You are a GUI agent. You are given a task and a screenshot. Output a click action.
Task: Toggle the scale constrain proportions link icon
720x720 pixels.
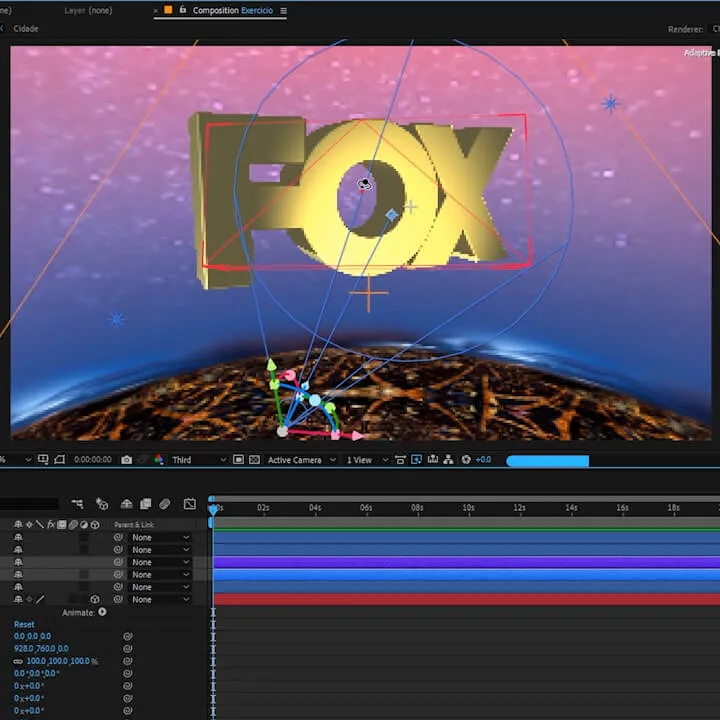18,661
